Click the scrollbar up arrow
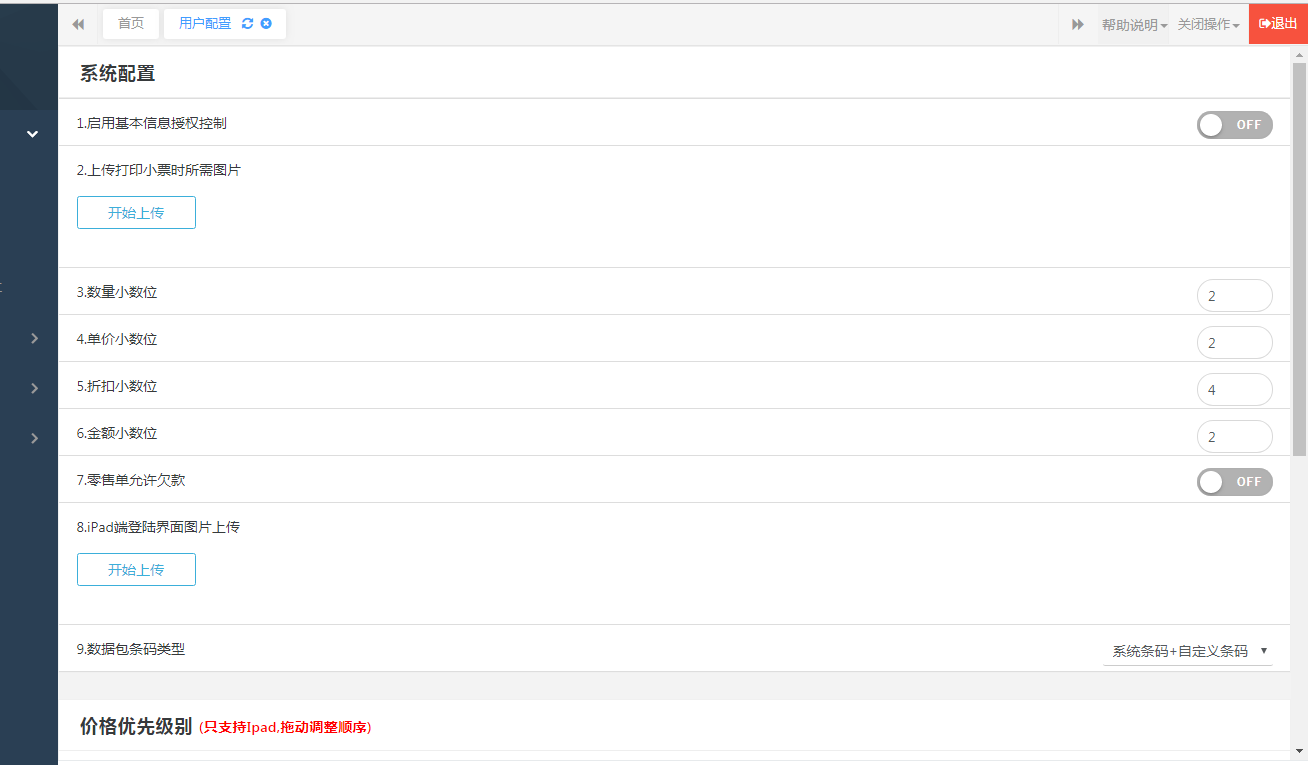 point(1299,54)
